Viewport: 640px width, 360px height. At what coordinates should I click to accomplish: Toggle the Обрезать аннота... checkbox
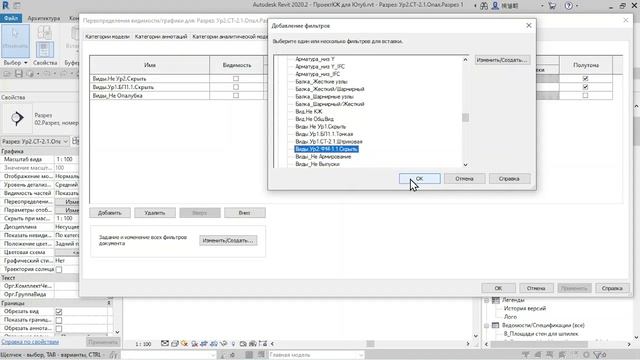point(59,329)
